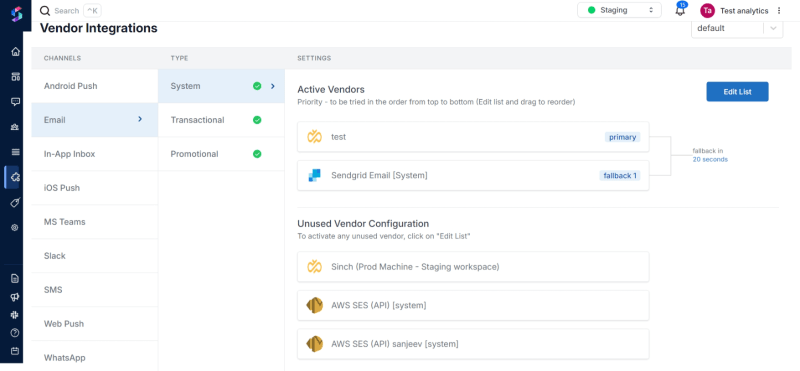Open the stacked lines sidebar icon
The width and height of the screenshot is (800, 371).
pyautogui.click(x=15, y=152)
